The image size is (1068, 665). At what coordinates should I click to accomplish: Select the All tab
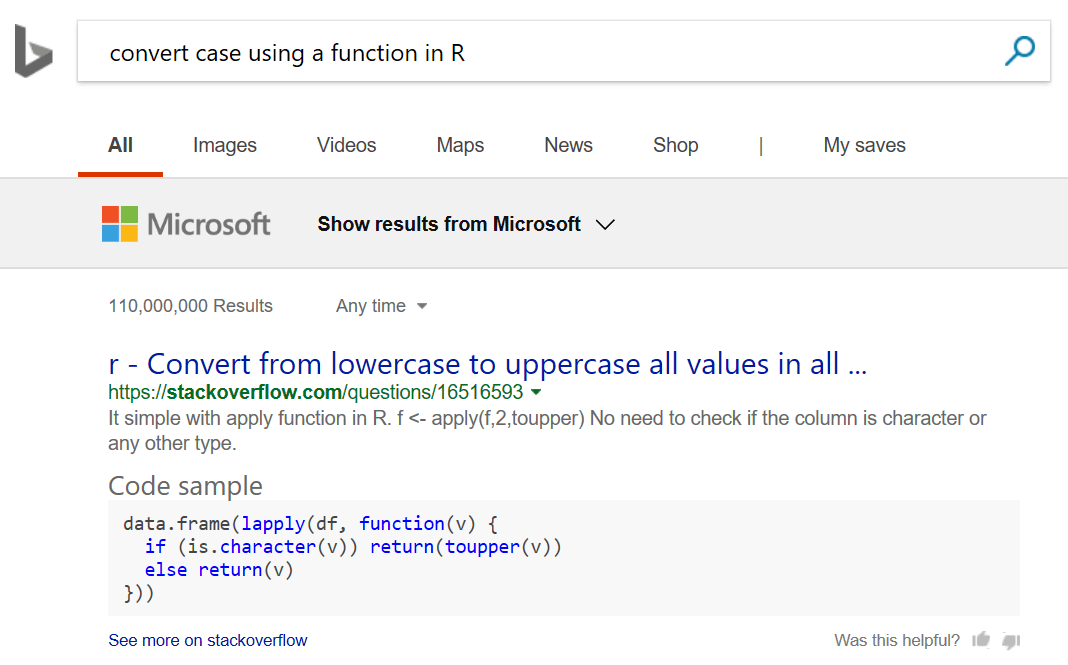(121, 145)
